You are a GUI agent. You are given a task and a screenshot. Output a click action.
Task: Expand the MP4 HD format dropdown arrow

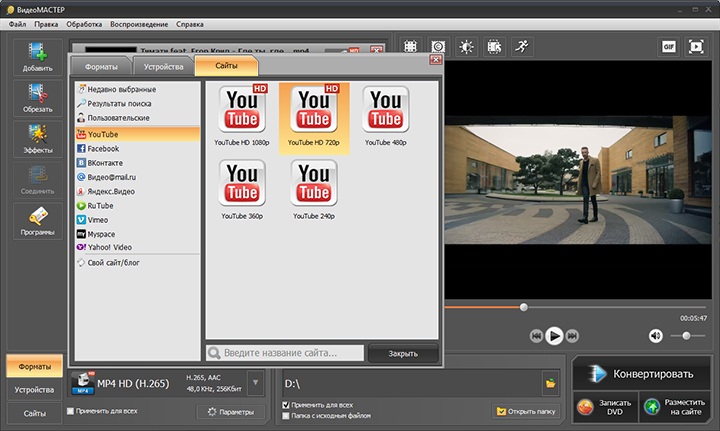tap(255, 383)
